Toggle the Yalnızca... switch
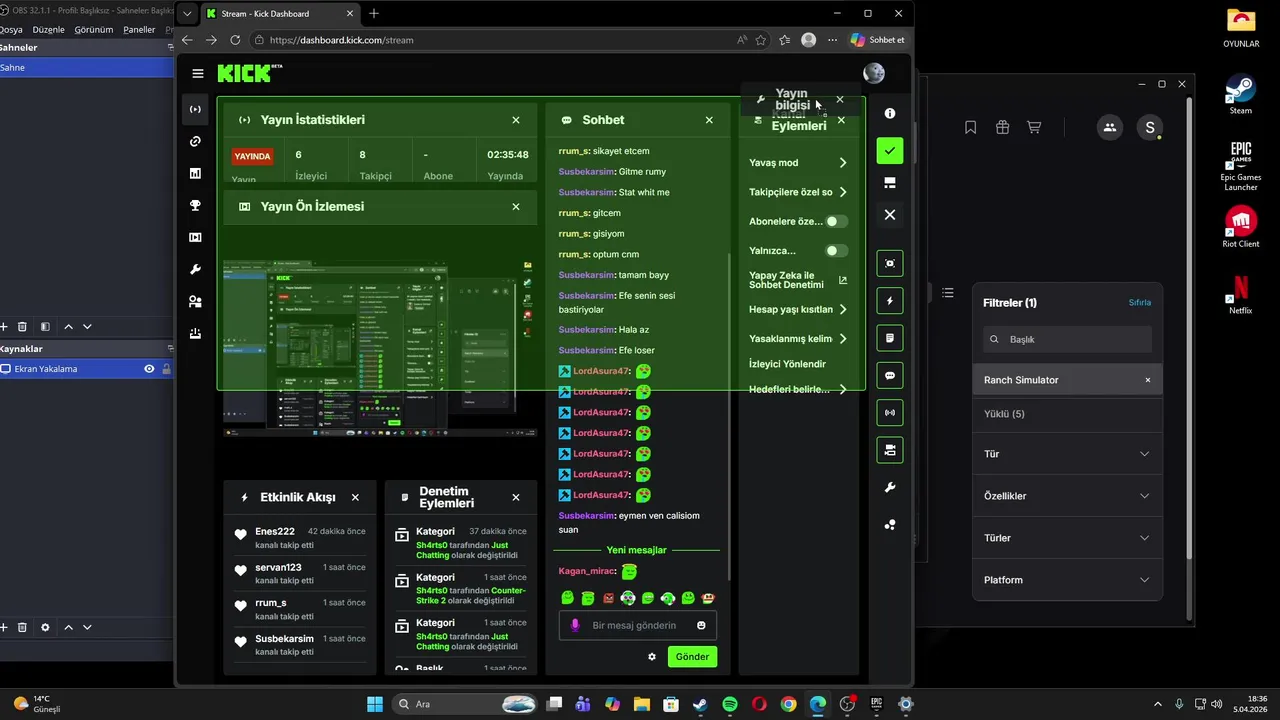 click(x=836, y=251)
